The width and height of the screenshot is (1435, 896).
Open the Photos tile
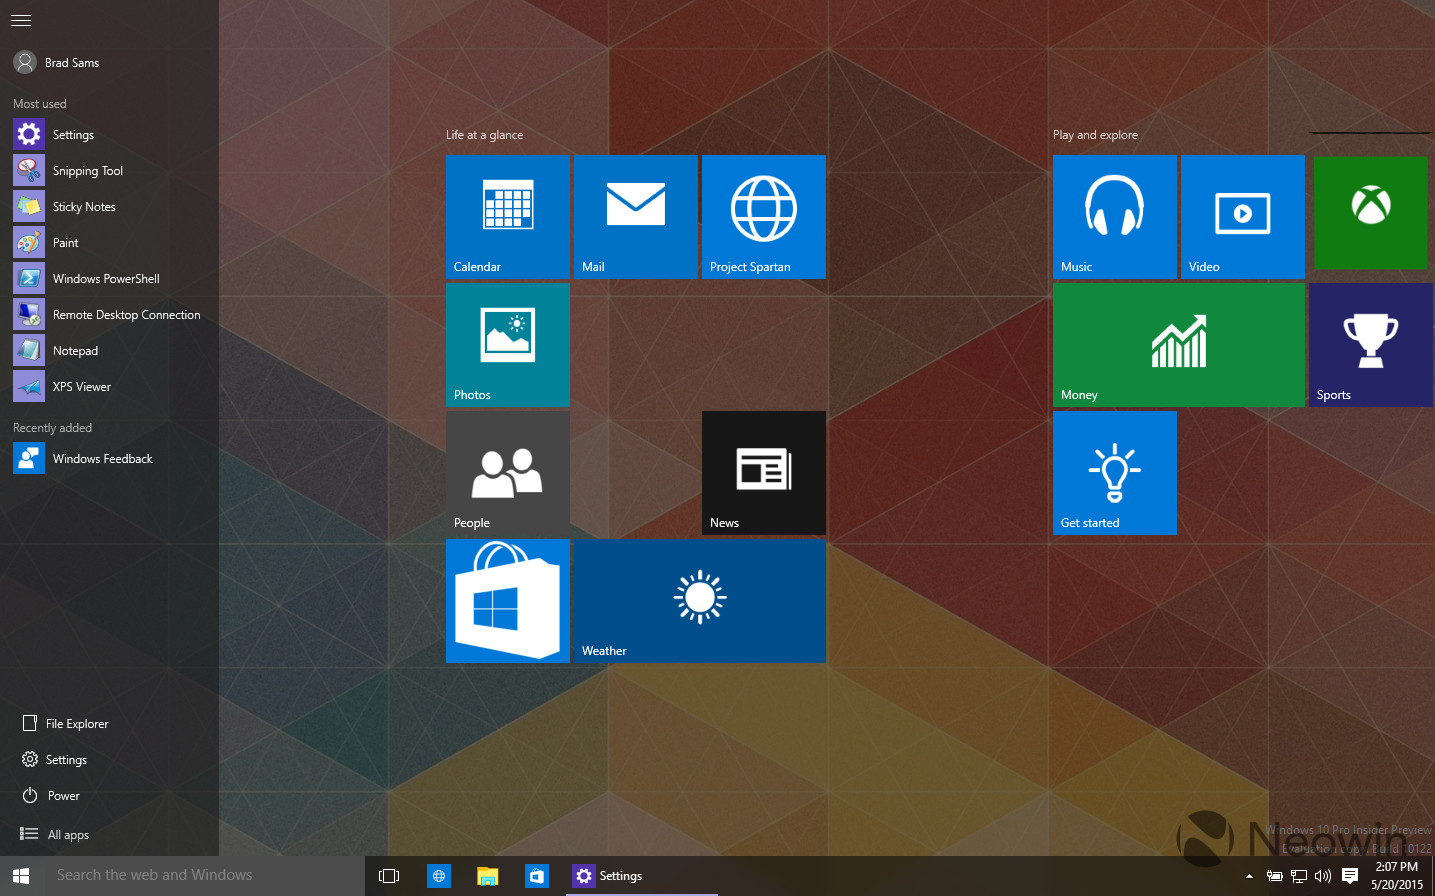[507, 345]
